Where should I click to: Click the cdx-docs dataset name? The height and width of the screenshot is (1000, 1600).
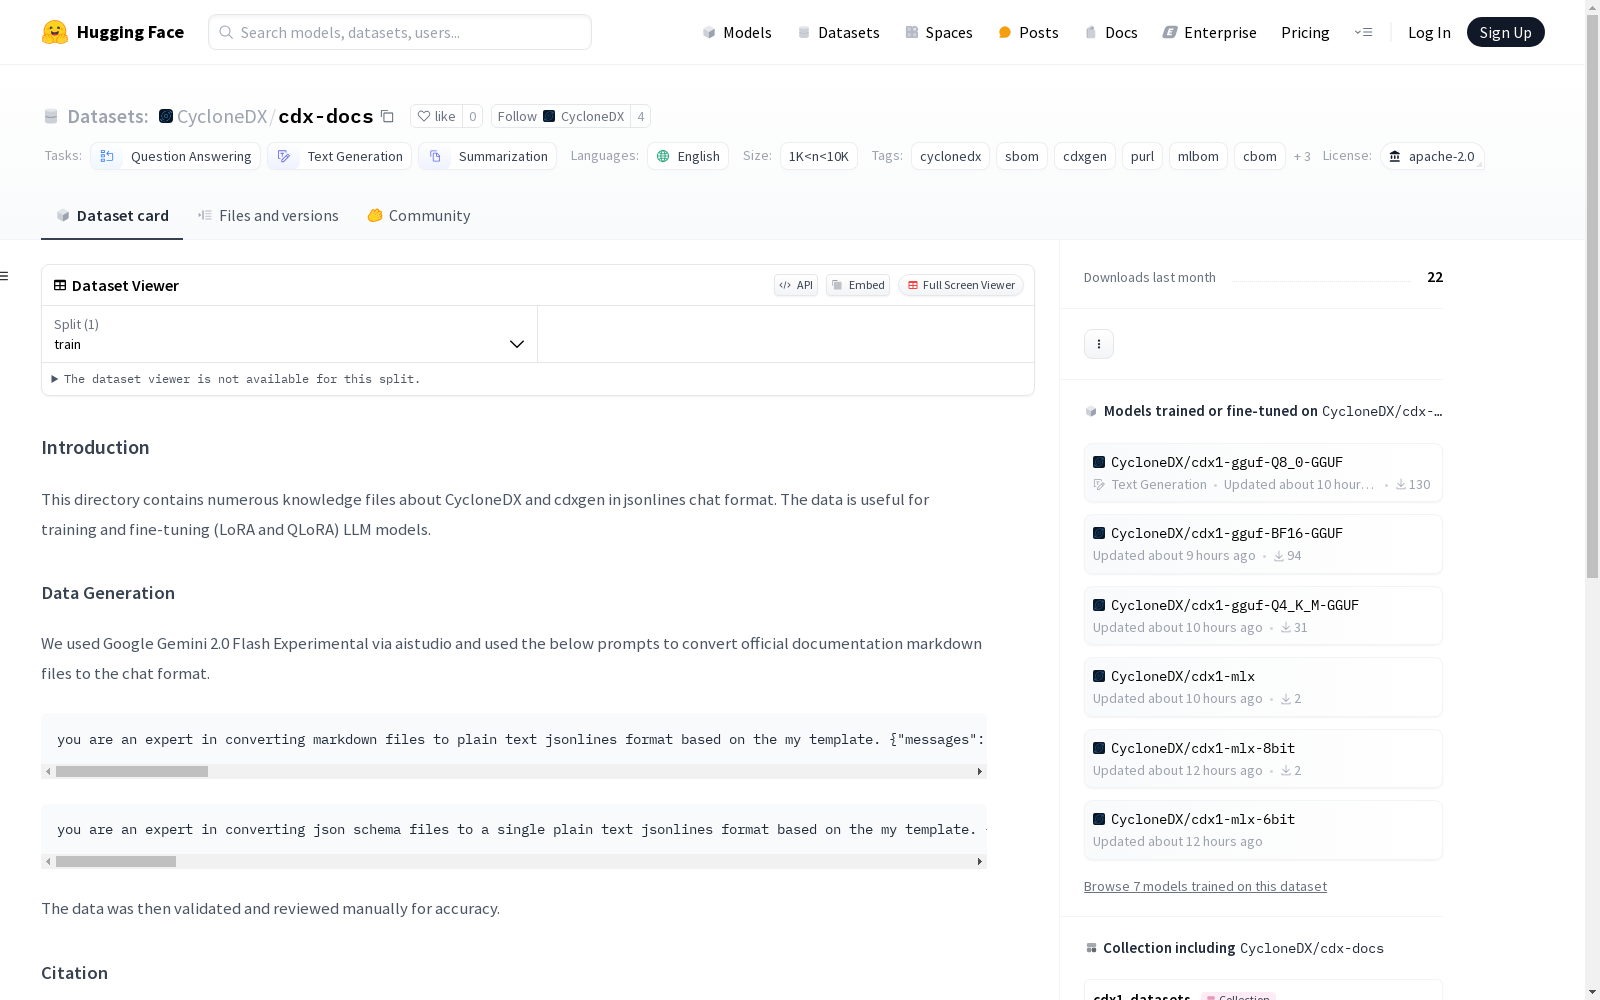point(326,116)
